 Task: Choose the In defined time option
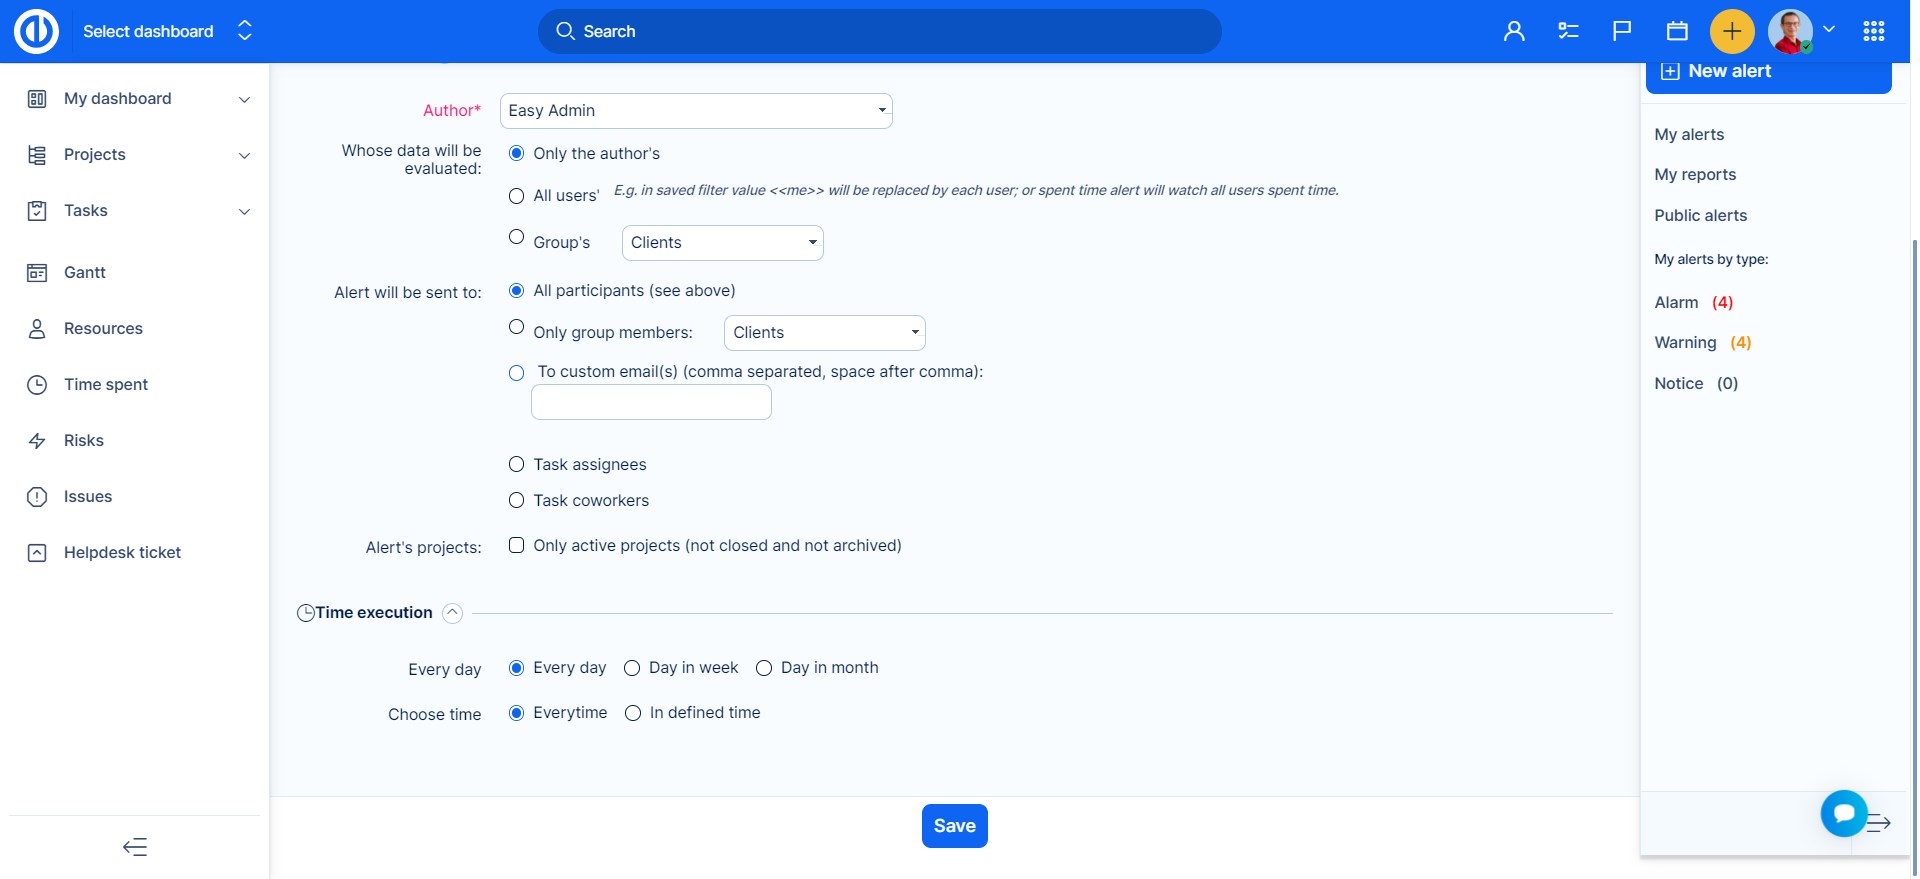[x=633, y=713]
